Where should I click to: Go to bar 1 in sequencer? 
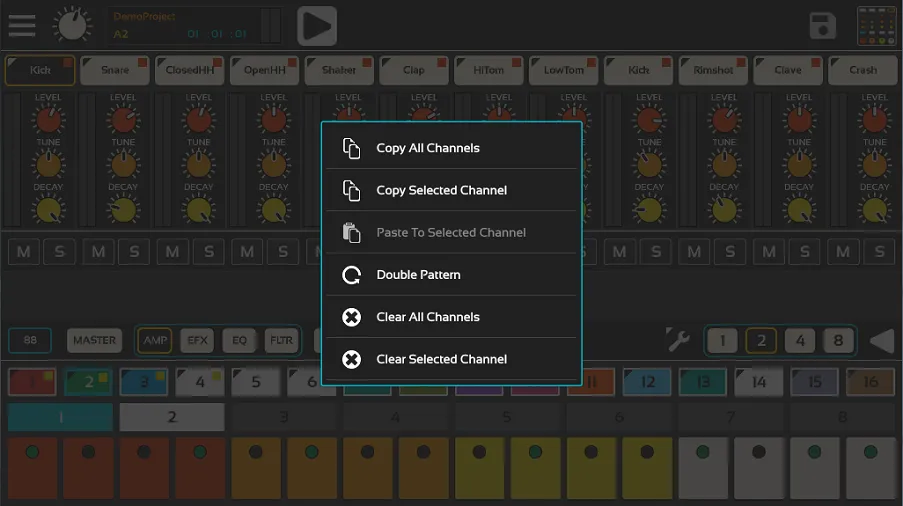pyautogui.click(x=60, y=417)
